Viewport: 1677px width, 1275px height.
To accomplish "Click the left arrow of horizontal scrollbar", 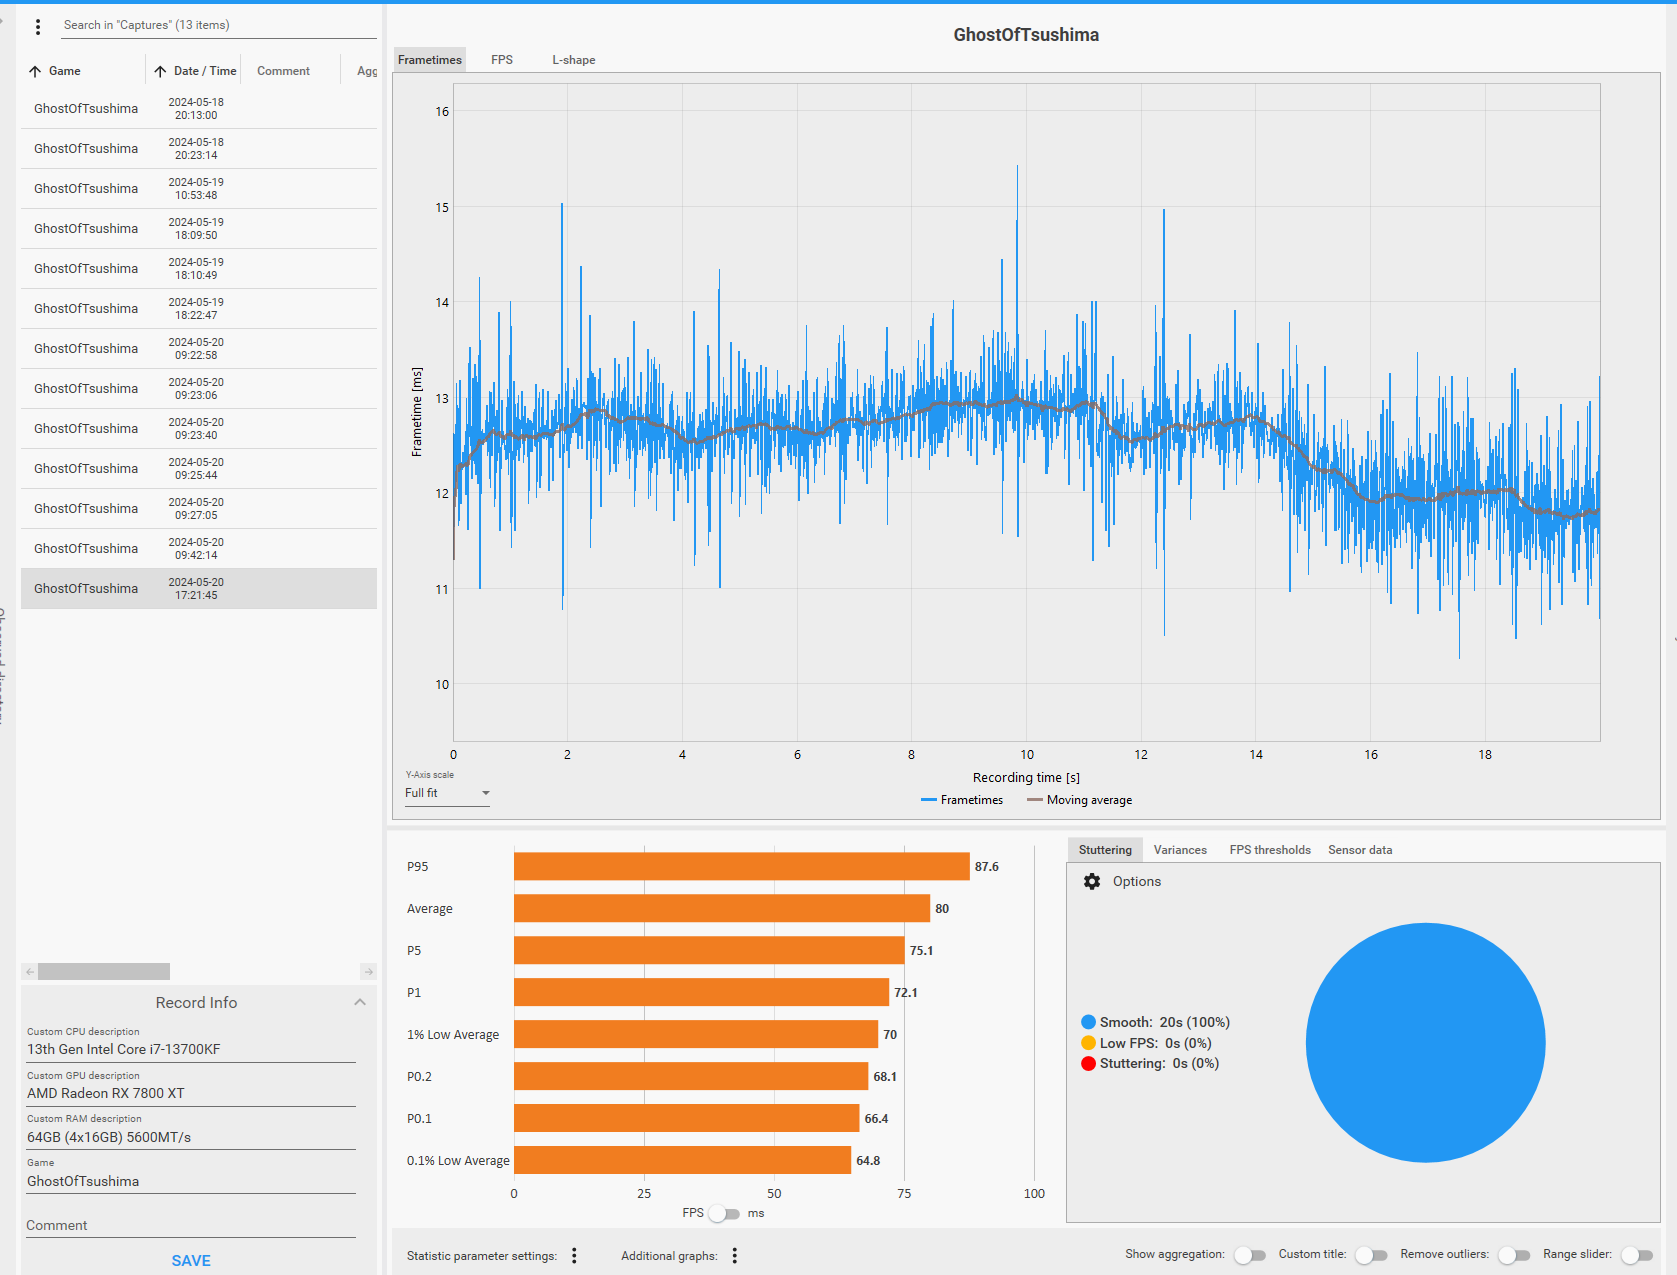I will (x=30, y=972).
